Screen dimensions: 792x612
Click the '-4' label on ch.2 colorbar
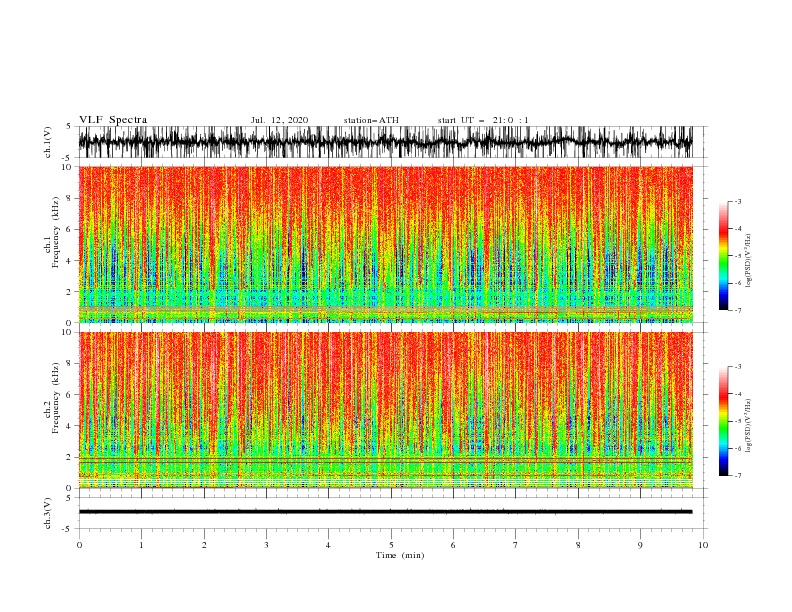click(x=738, y=394)
